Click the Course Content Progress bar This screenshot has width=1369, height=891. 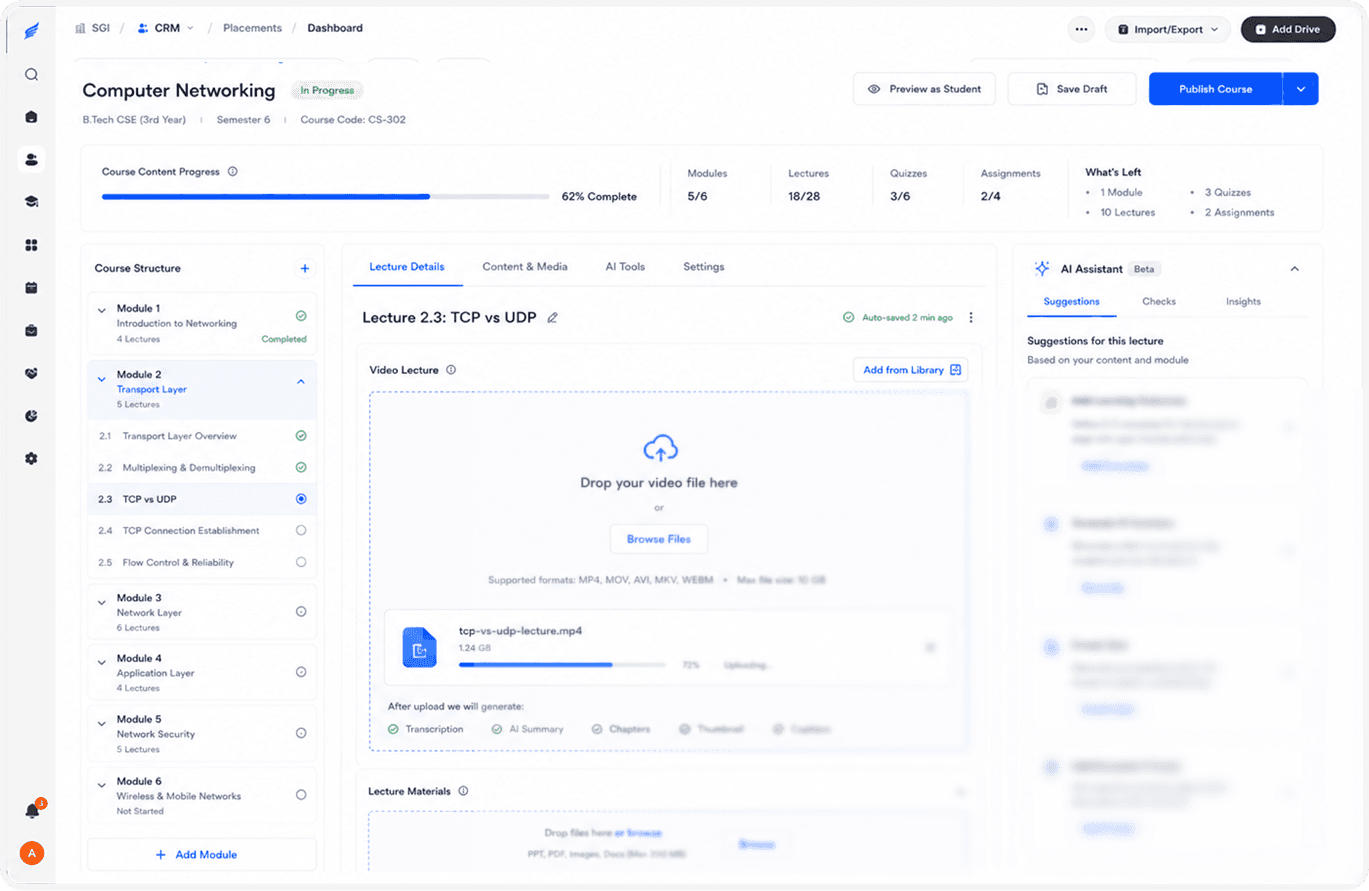click(326, 197)
